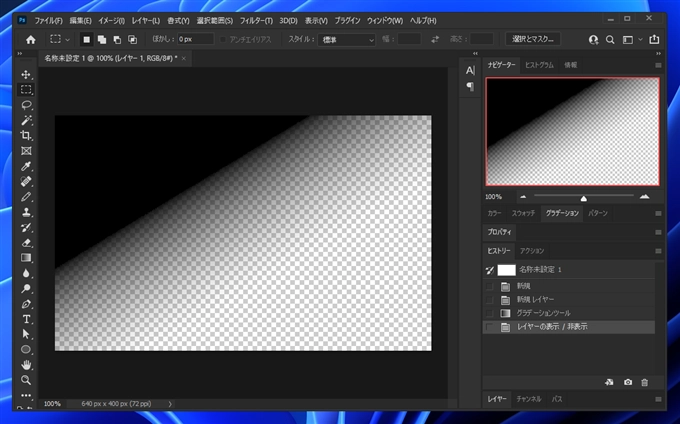Click the ぼかし feather input field
The width and height of the screenshot is (680, 424).
point(194,39)
